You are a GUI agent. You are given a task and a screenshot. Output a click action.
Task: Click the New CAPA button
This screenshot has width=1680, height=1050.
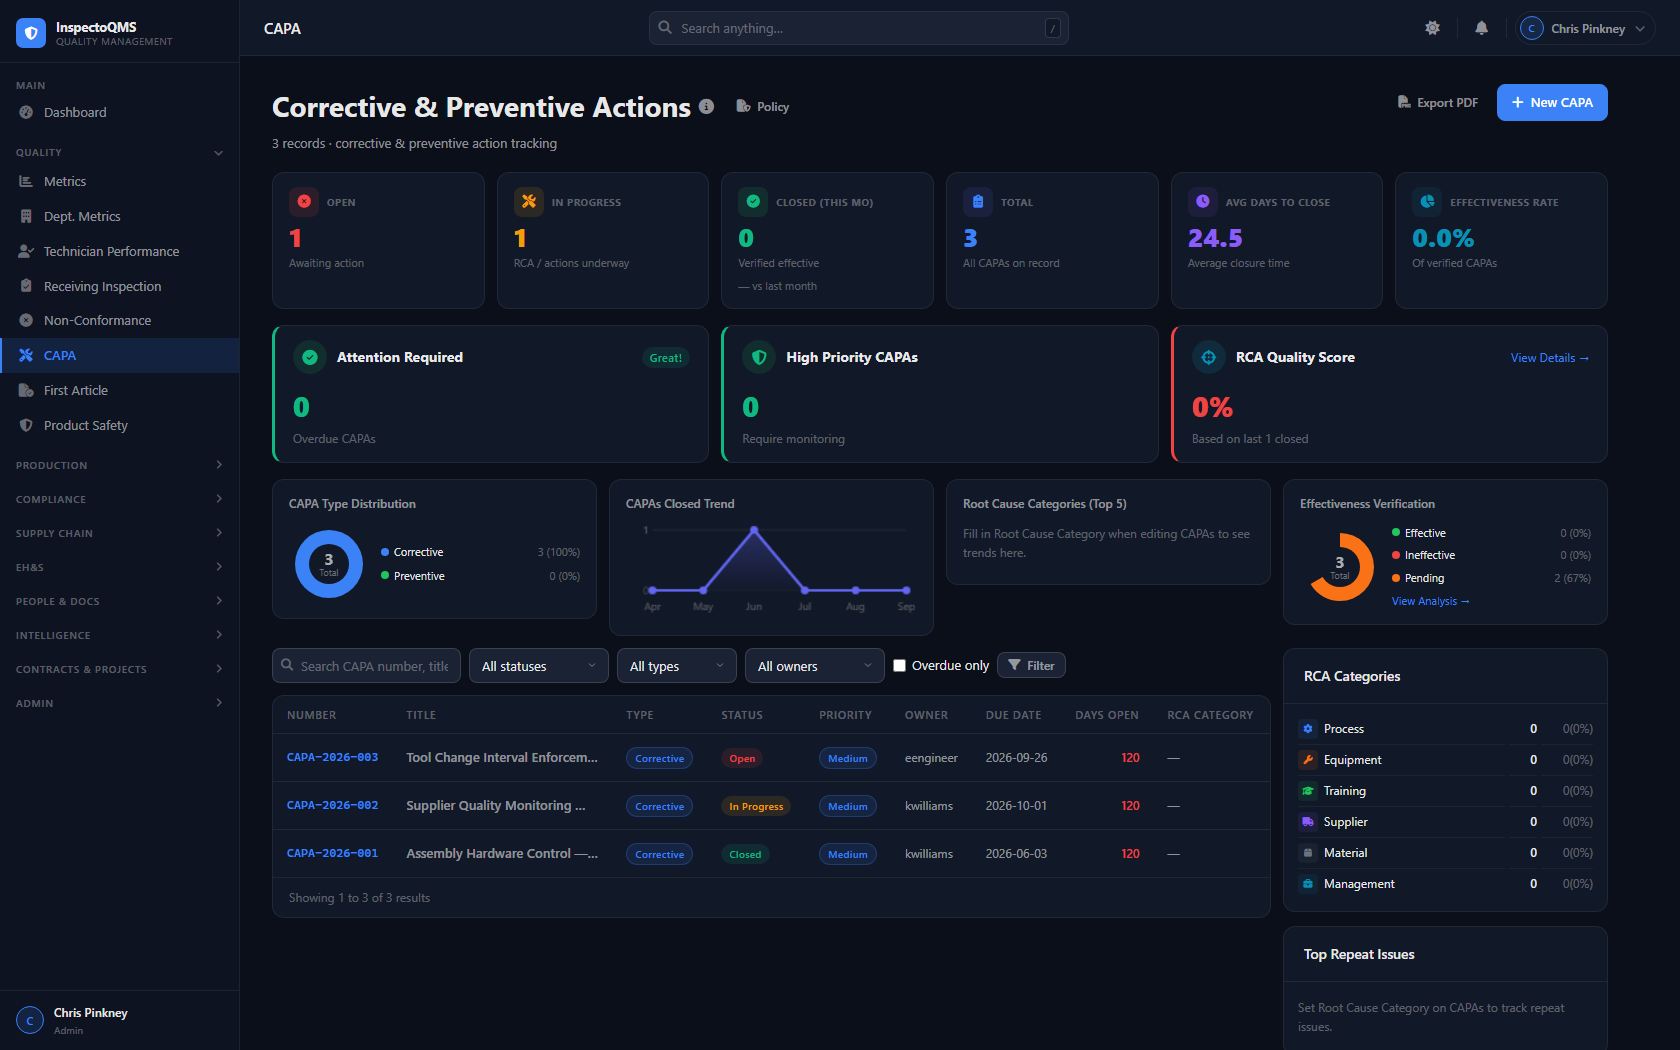click(1552, 102)
